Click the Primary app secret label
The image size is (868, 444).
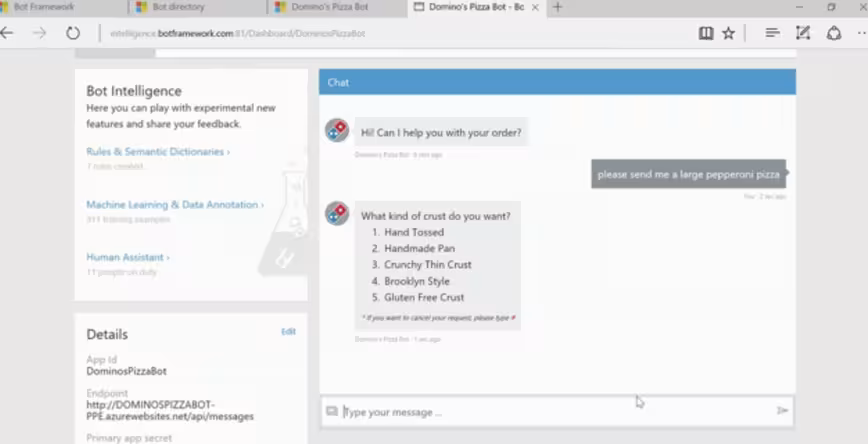pos(129,438)
